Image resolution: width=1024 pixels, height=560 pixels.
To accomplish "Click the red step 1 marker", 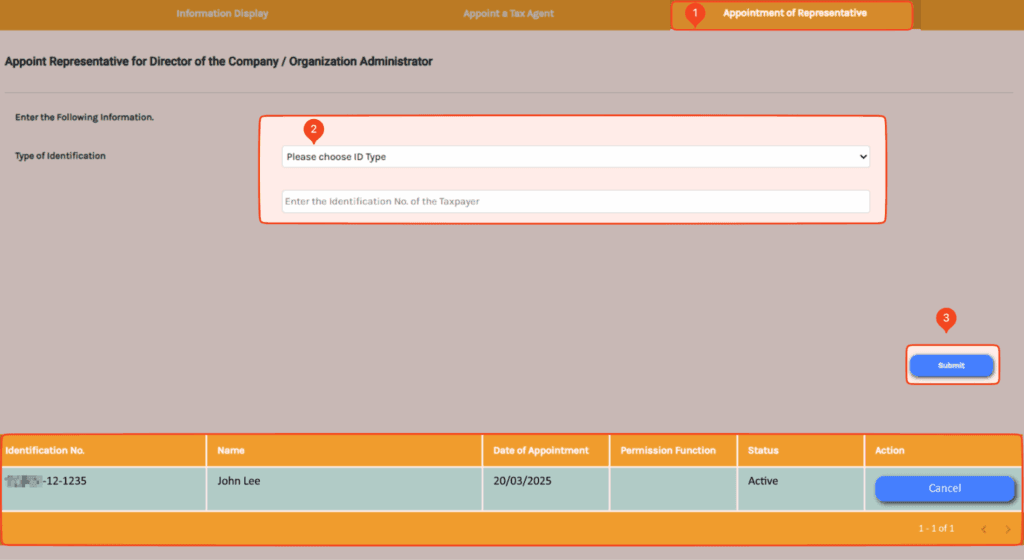I will coord(697,13).
